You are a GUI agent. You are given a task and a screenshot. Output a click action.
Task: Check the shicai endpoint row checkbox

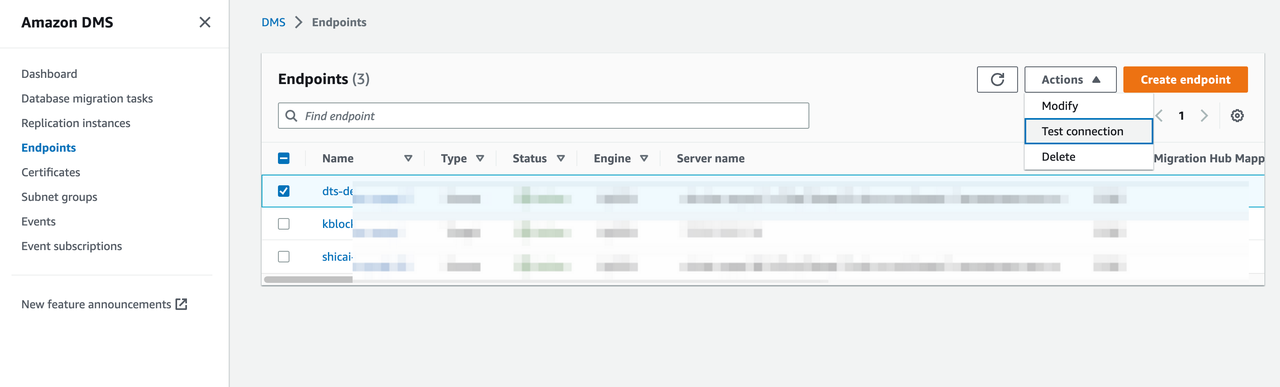(x=284, y=257)
